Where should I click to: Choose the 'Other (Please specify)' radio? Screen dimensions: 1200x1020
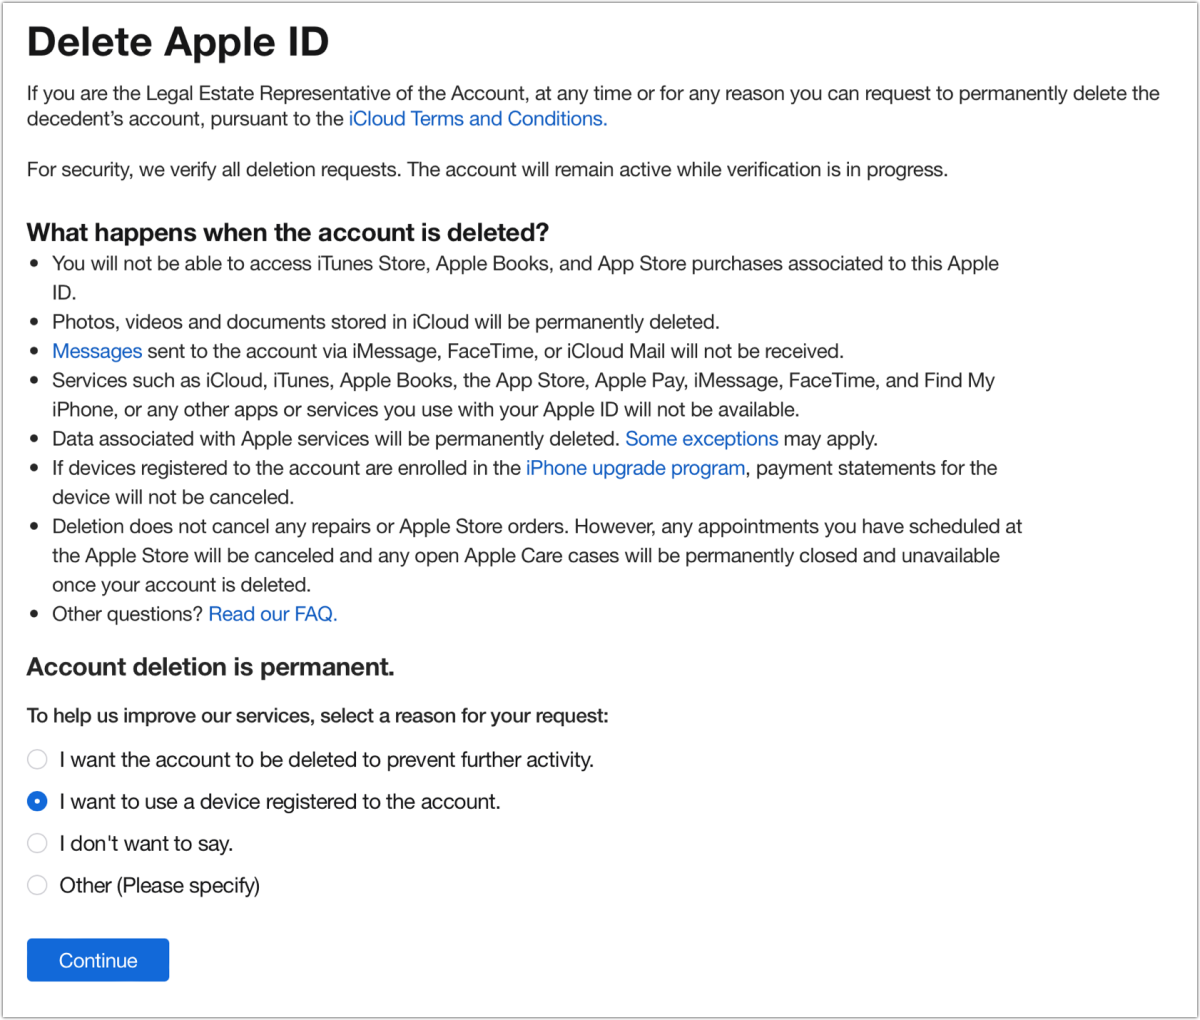coord(37,885)
